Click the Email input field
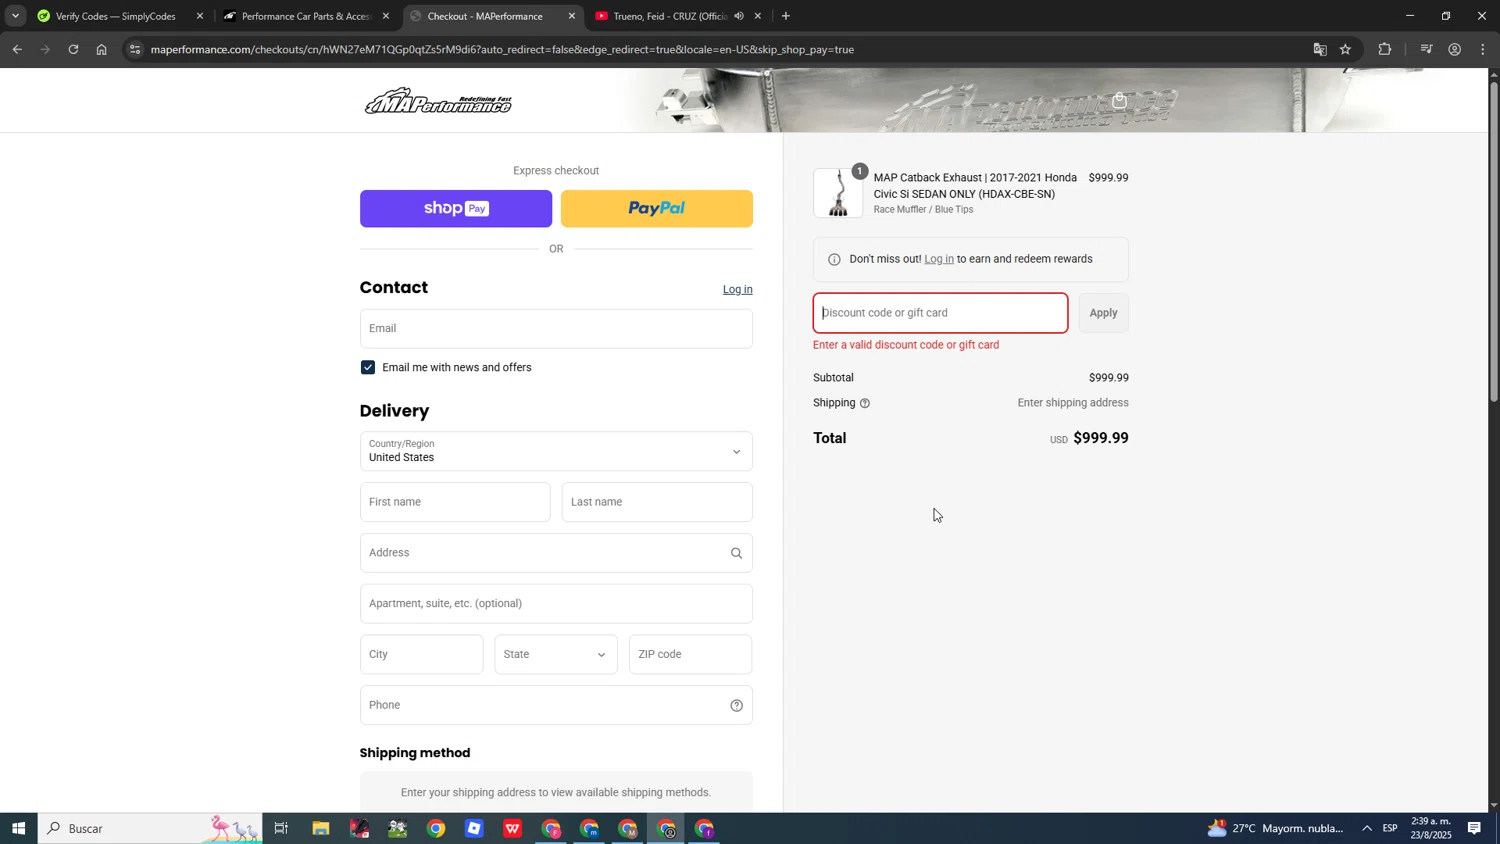1500x844 pixels. [x=556, y=328]
